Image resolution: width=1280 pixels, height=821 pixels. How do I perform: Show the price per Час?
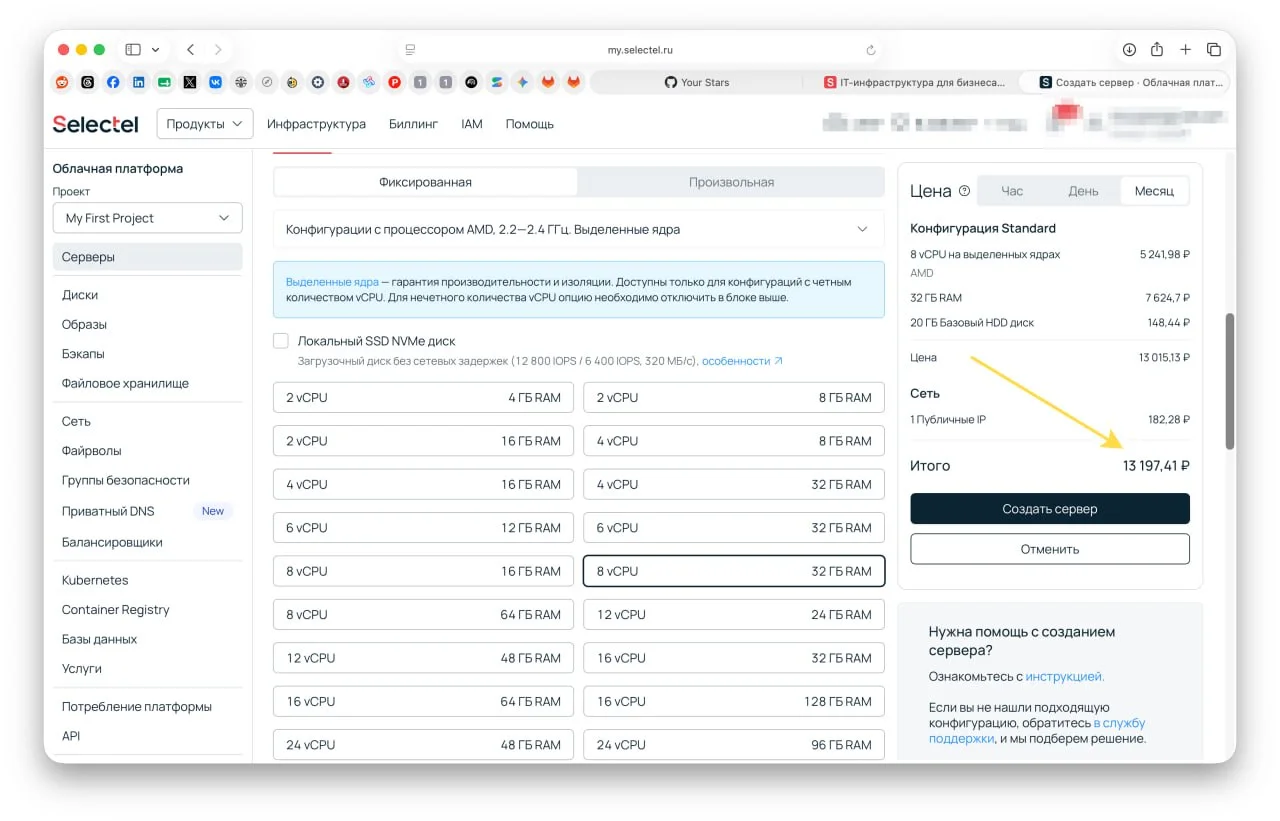click(1012, 191)
